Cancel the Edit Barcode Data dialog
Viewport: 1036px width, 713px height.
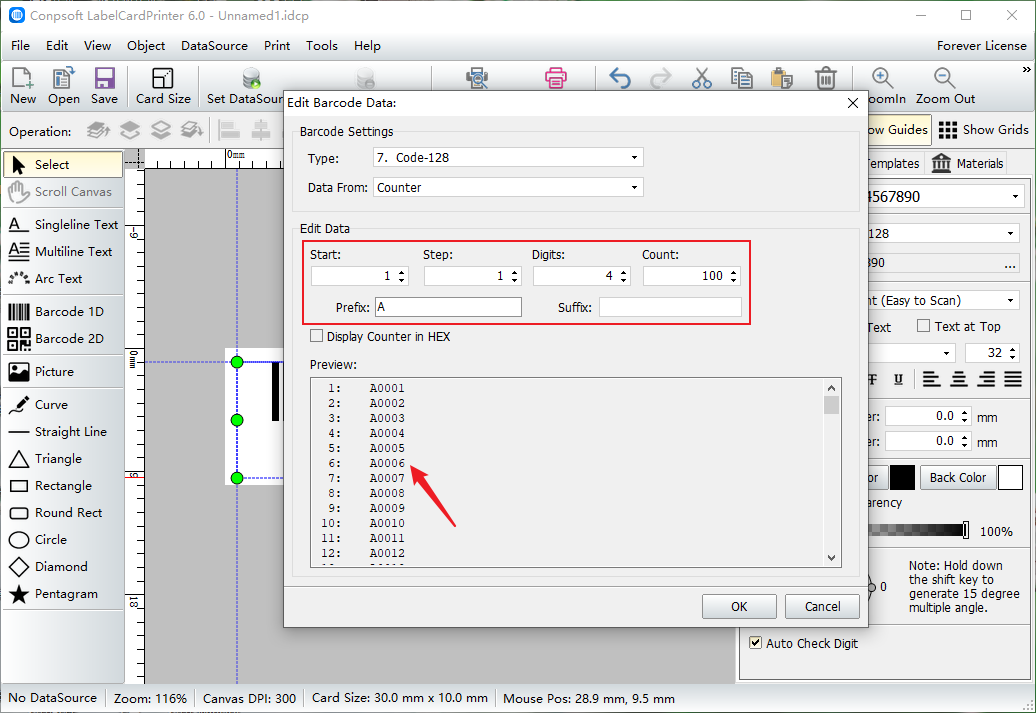823,607
